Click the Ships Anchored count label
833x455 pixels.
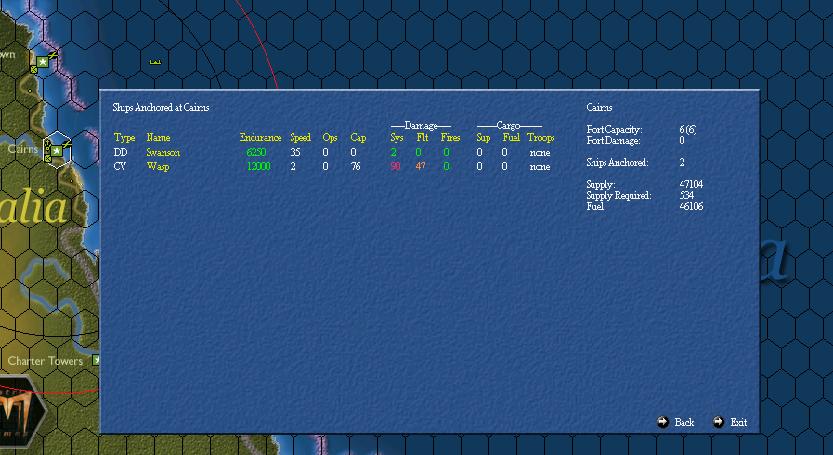coord(617,162)
